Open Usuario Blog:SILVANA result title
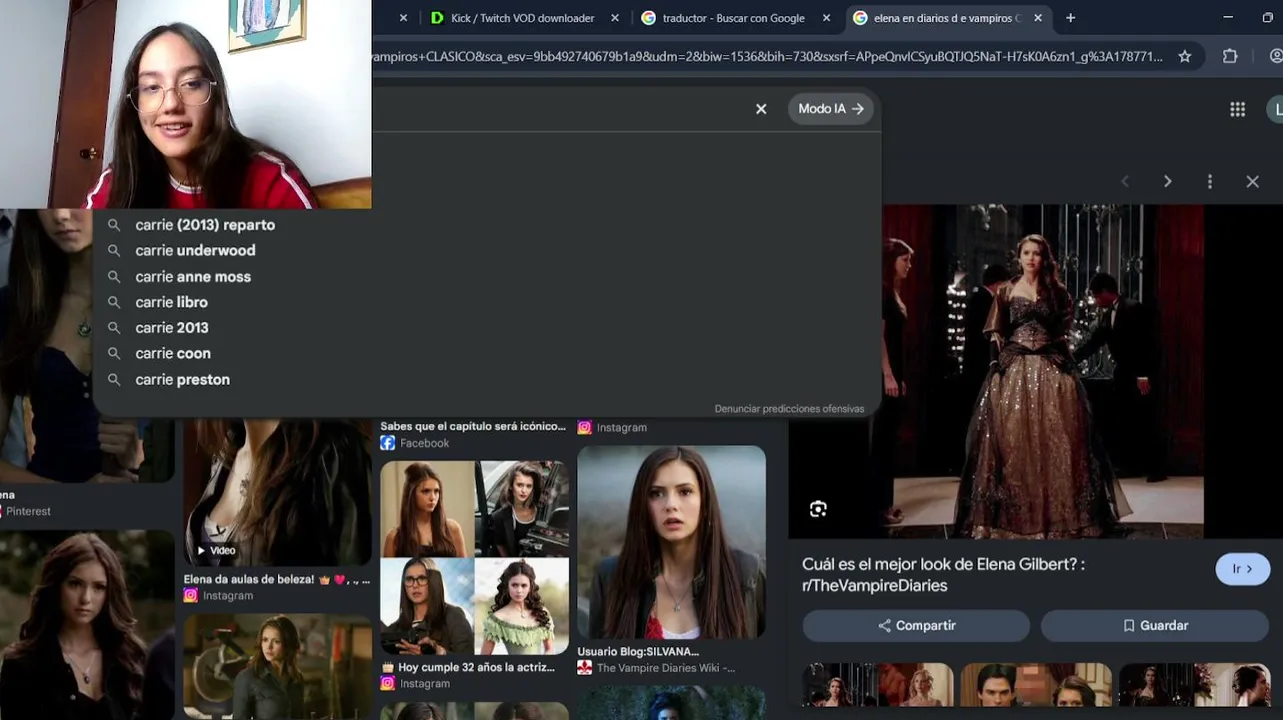This screenshot has height=720, width=1283. point(638,652)
